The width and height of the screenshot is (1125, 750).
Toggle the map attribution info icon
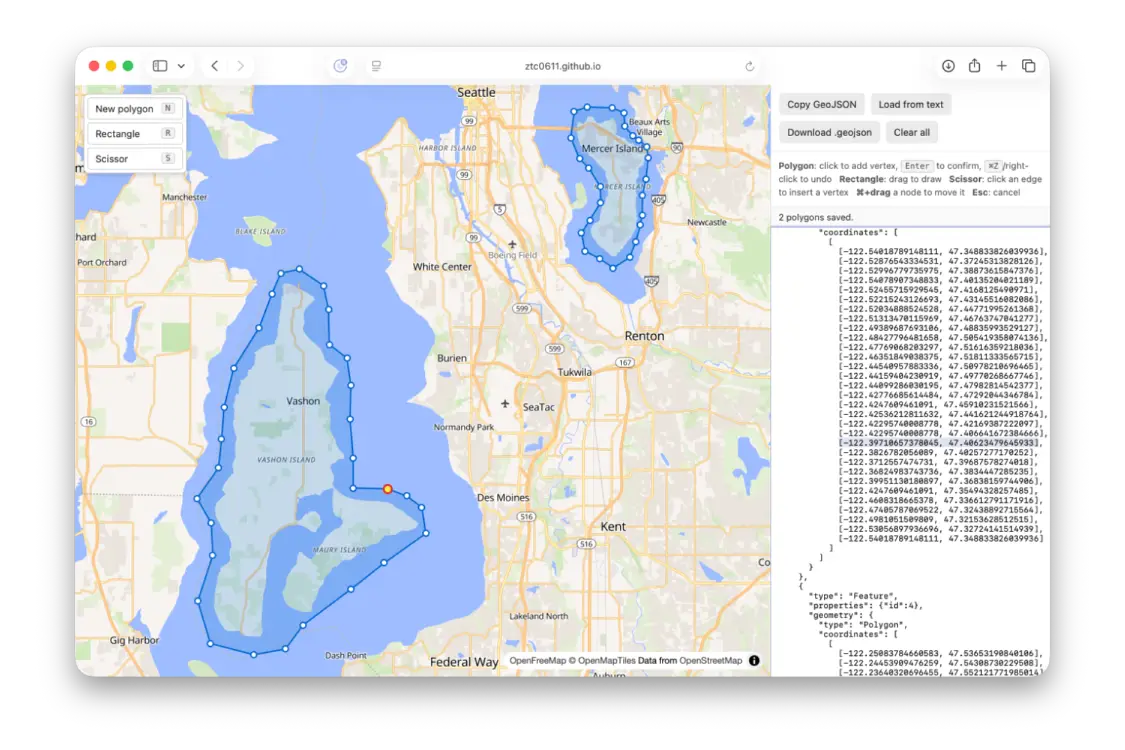[754, 660]
